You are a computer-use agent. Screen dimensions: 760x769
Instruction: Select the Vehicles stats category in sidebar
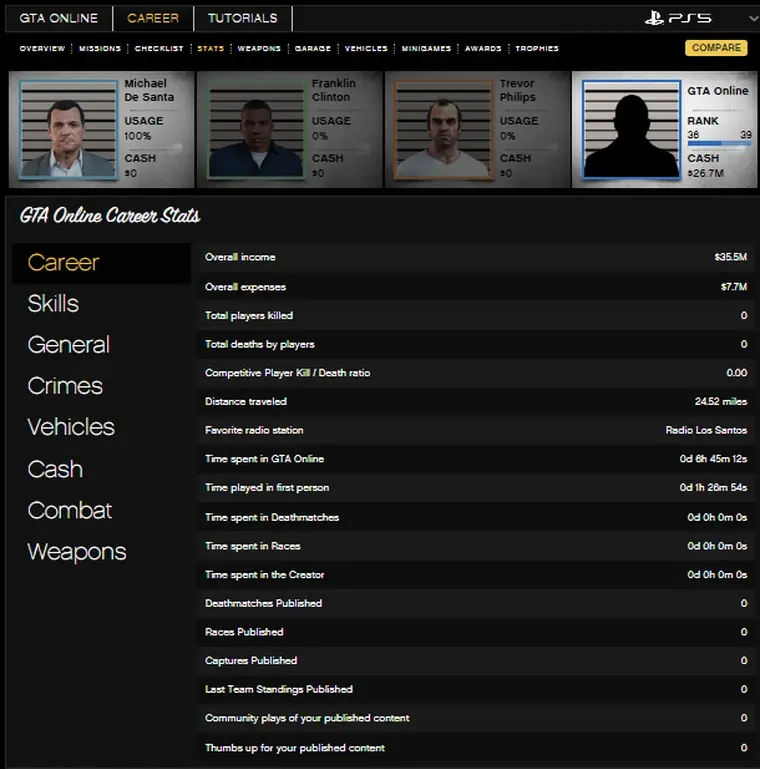(71, 427)
